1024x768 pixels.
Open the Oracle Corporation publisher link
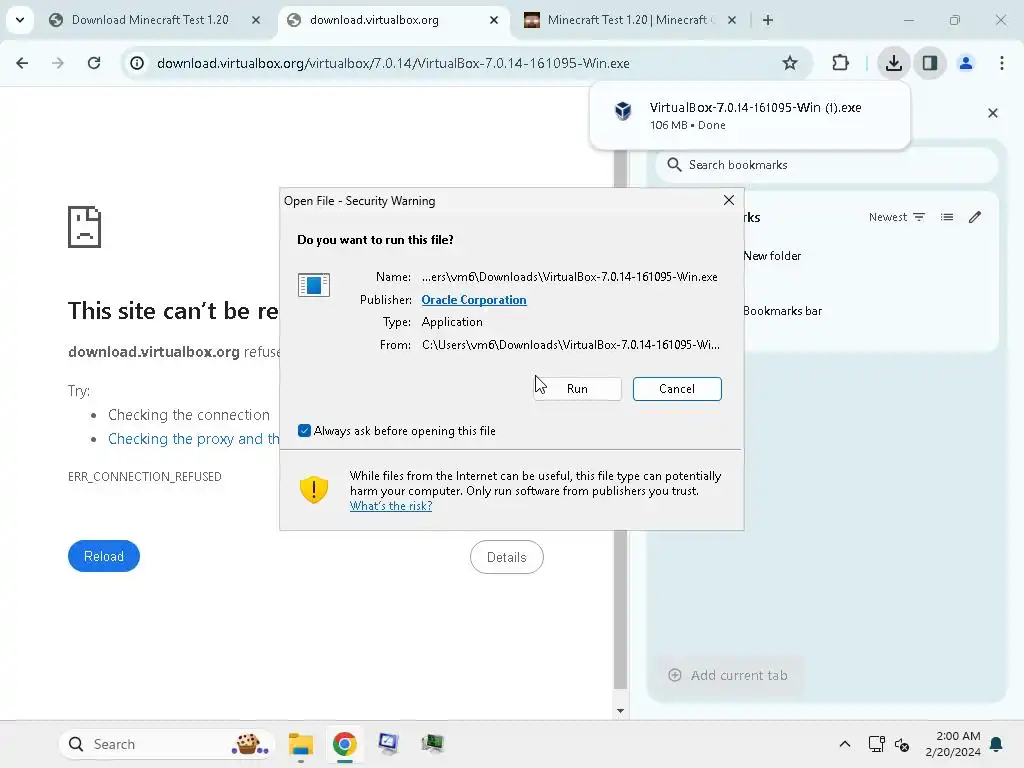click(474, 300)
